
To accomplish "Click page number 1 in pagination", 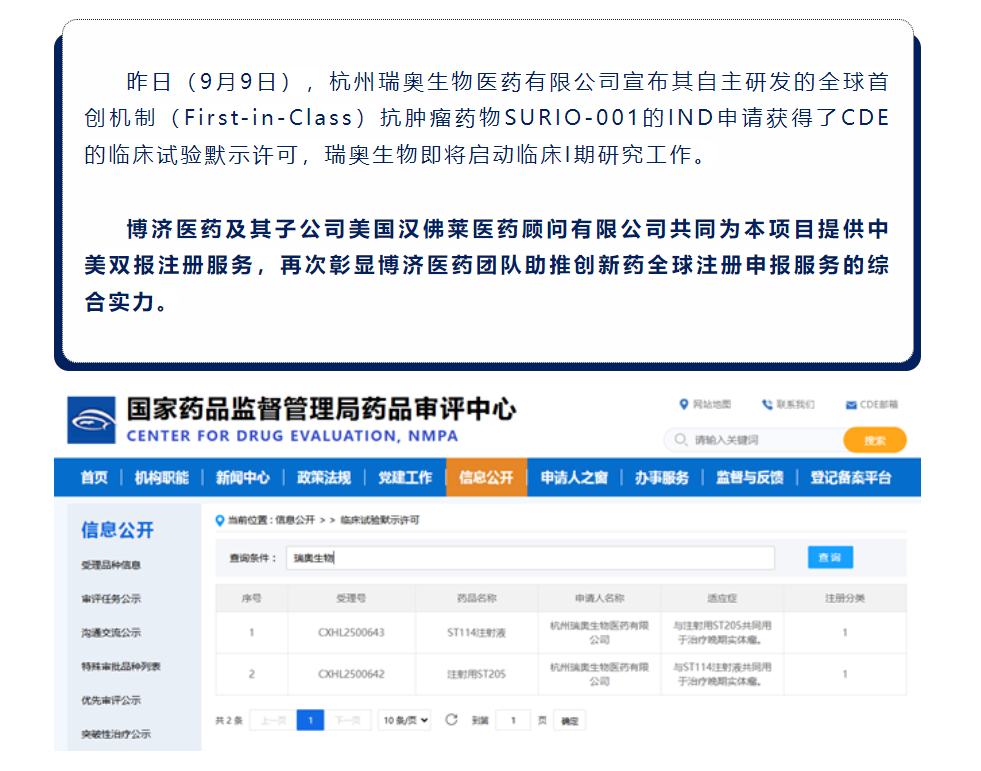I will pos(310,719).
